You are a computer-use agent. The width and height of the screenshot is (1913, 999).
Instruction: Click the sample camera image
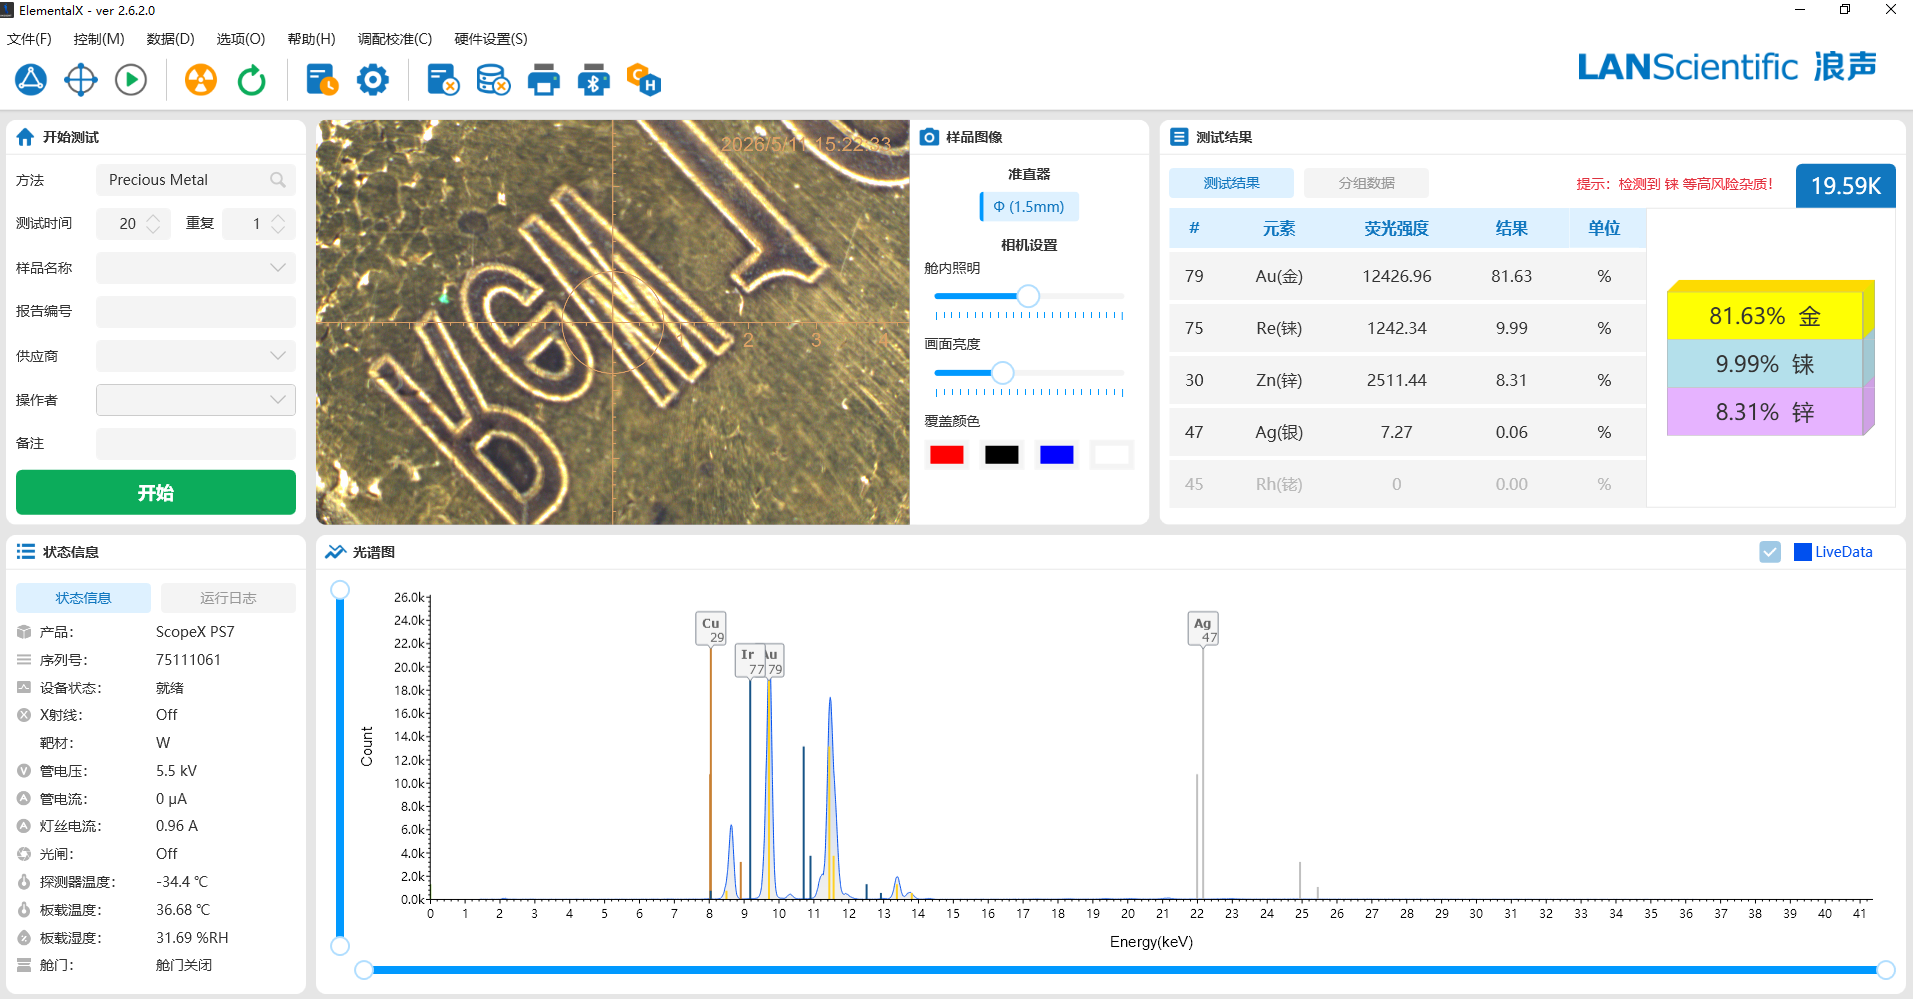pos(613,322)
